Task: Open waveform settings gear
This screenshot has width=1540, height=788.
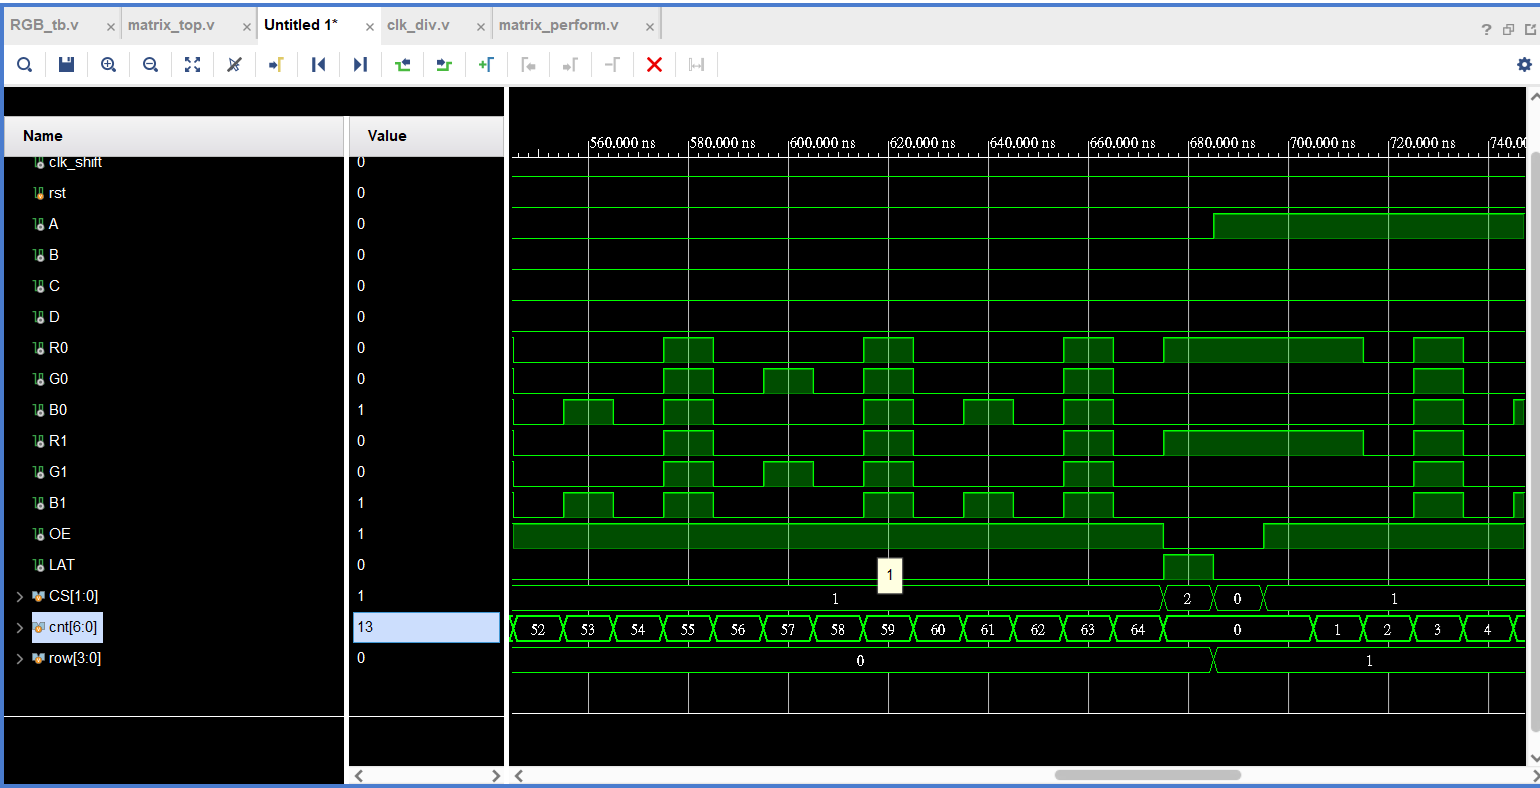Action: (1524, 65)
